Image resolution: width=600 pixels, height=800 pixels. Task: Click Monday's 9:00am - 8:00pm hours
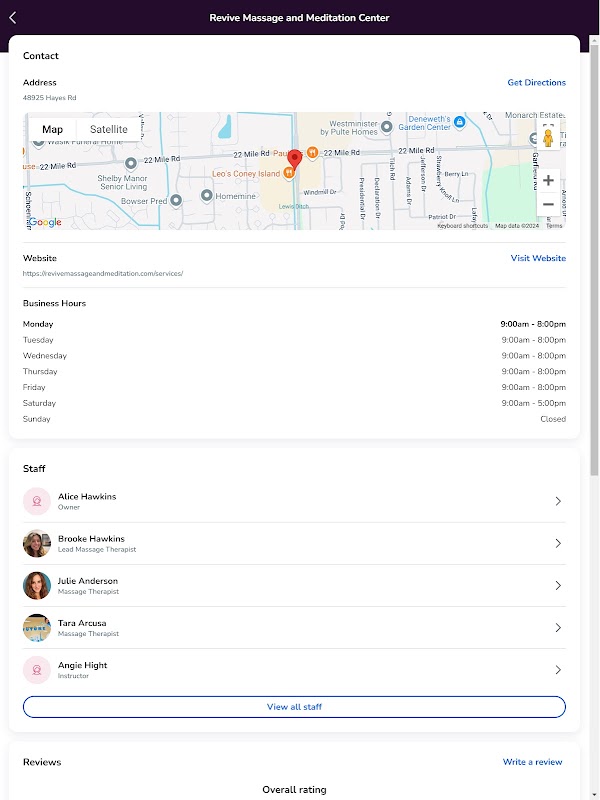pos(533,324)
